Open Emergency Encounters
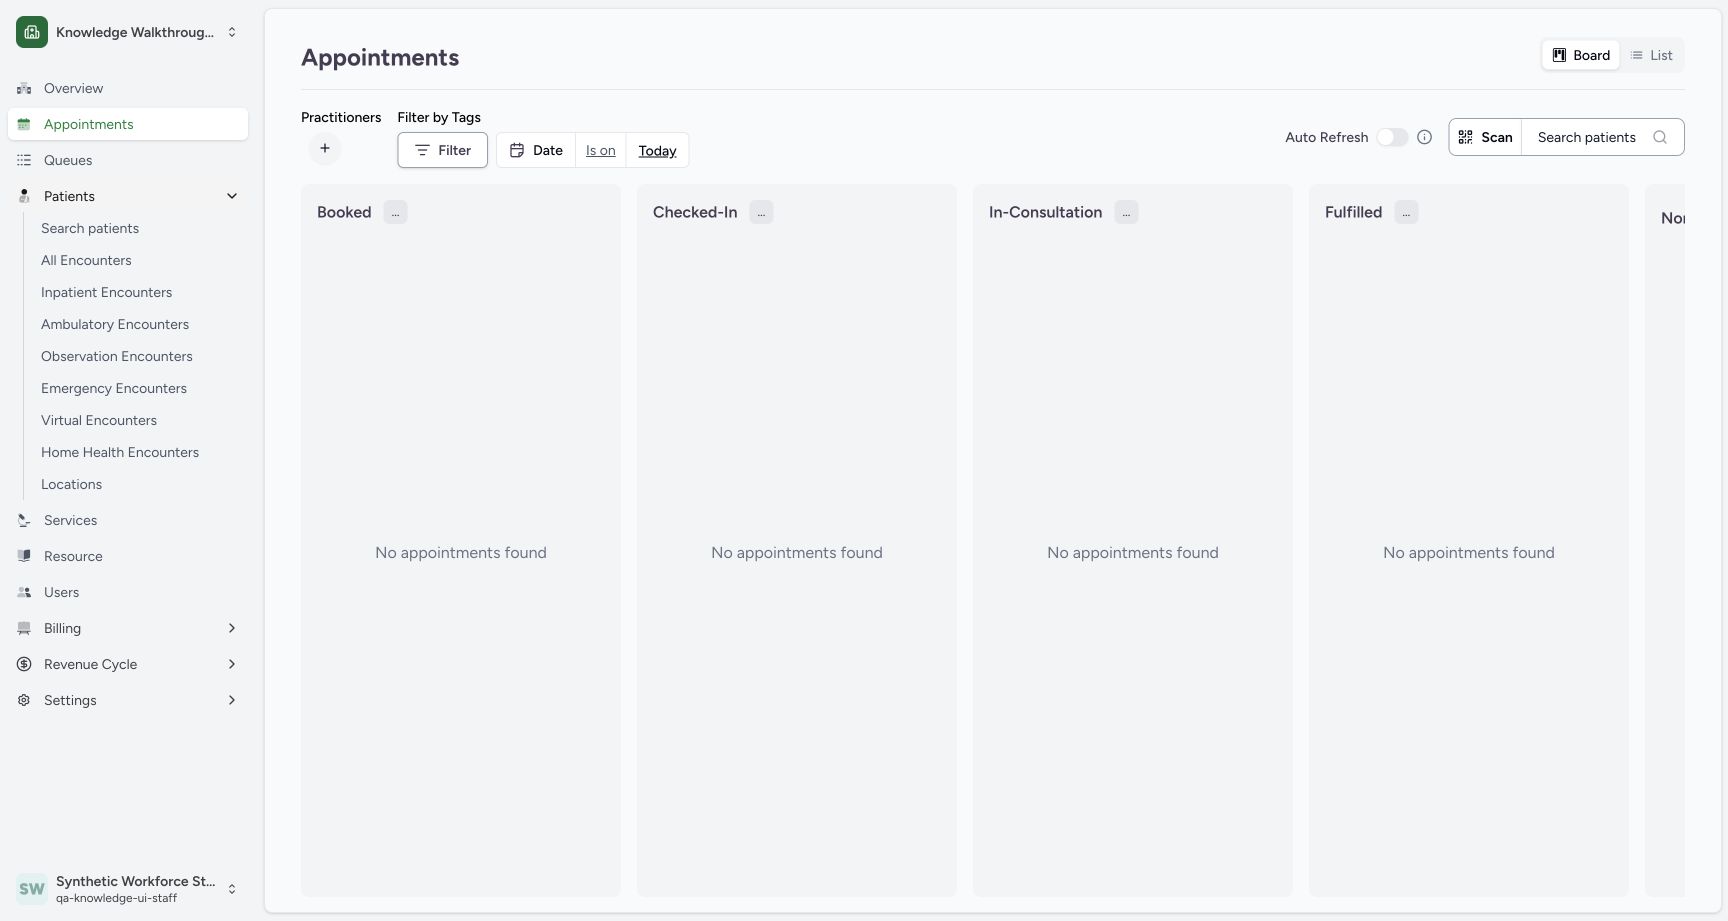The width and height of the screenshot is (1728, 921). click(x=114, y=388)
